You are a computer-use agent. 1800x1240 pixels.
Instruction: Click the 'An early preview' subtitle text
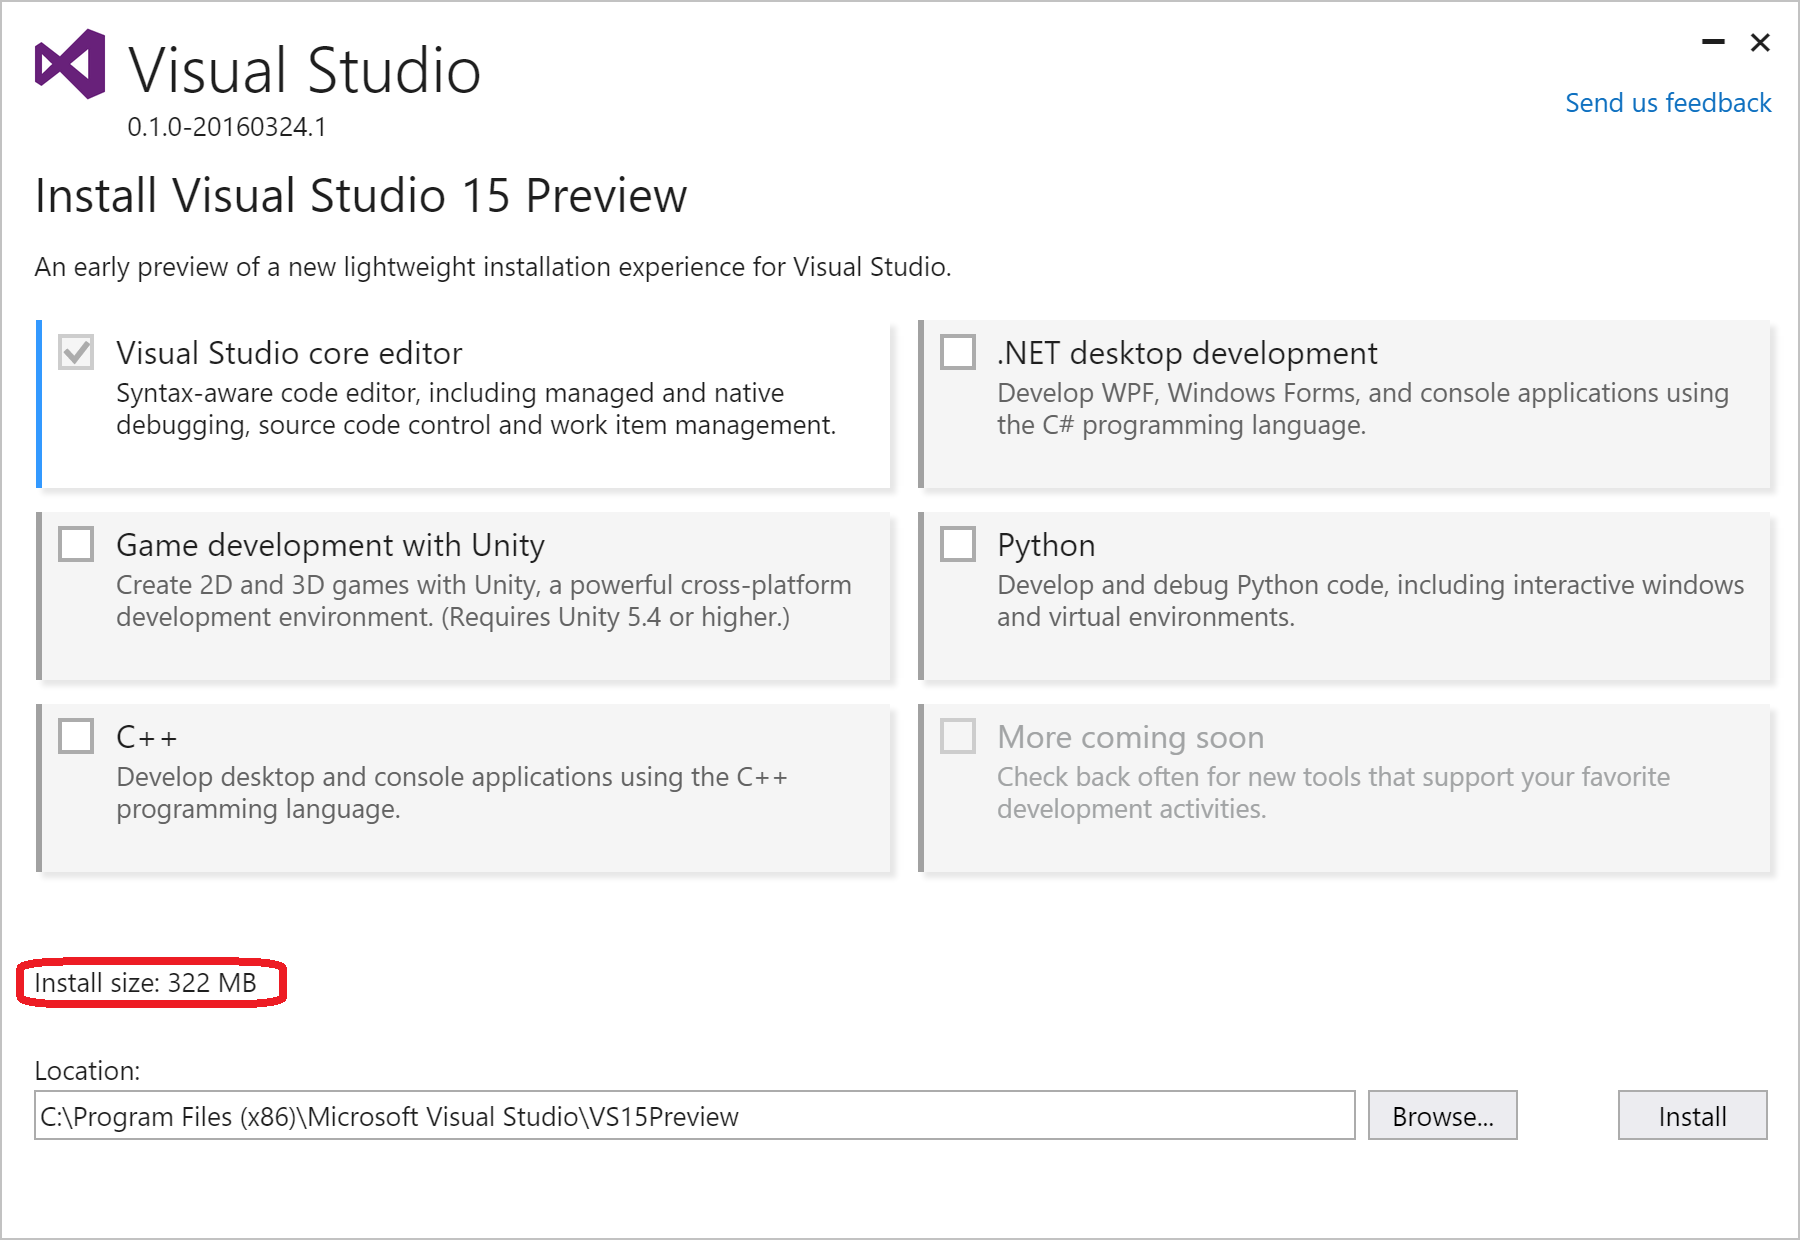pos(493,267)
